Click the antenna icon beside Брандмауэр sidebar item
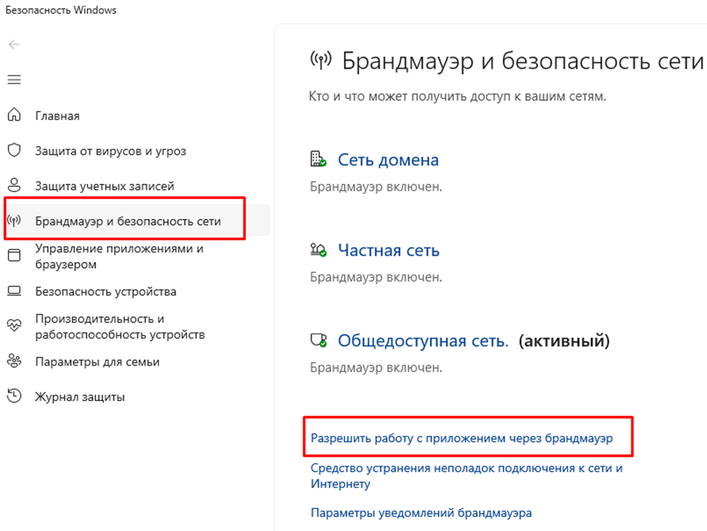This screenshot has width=707, height=531. pyautogui.click(x=14, y=221)
